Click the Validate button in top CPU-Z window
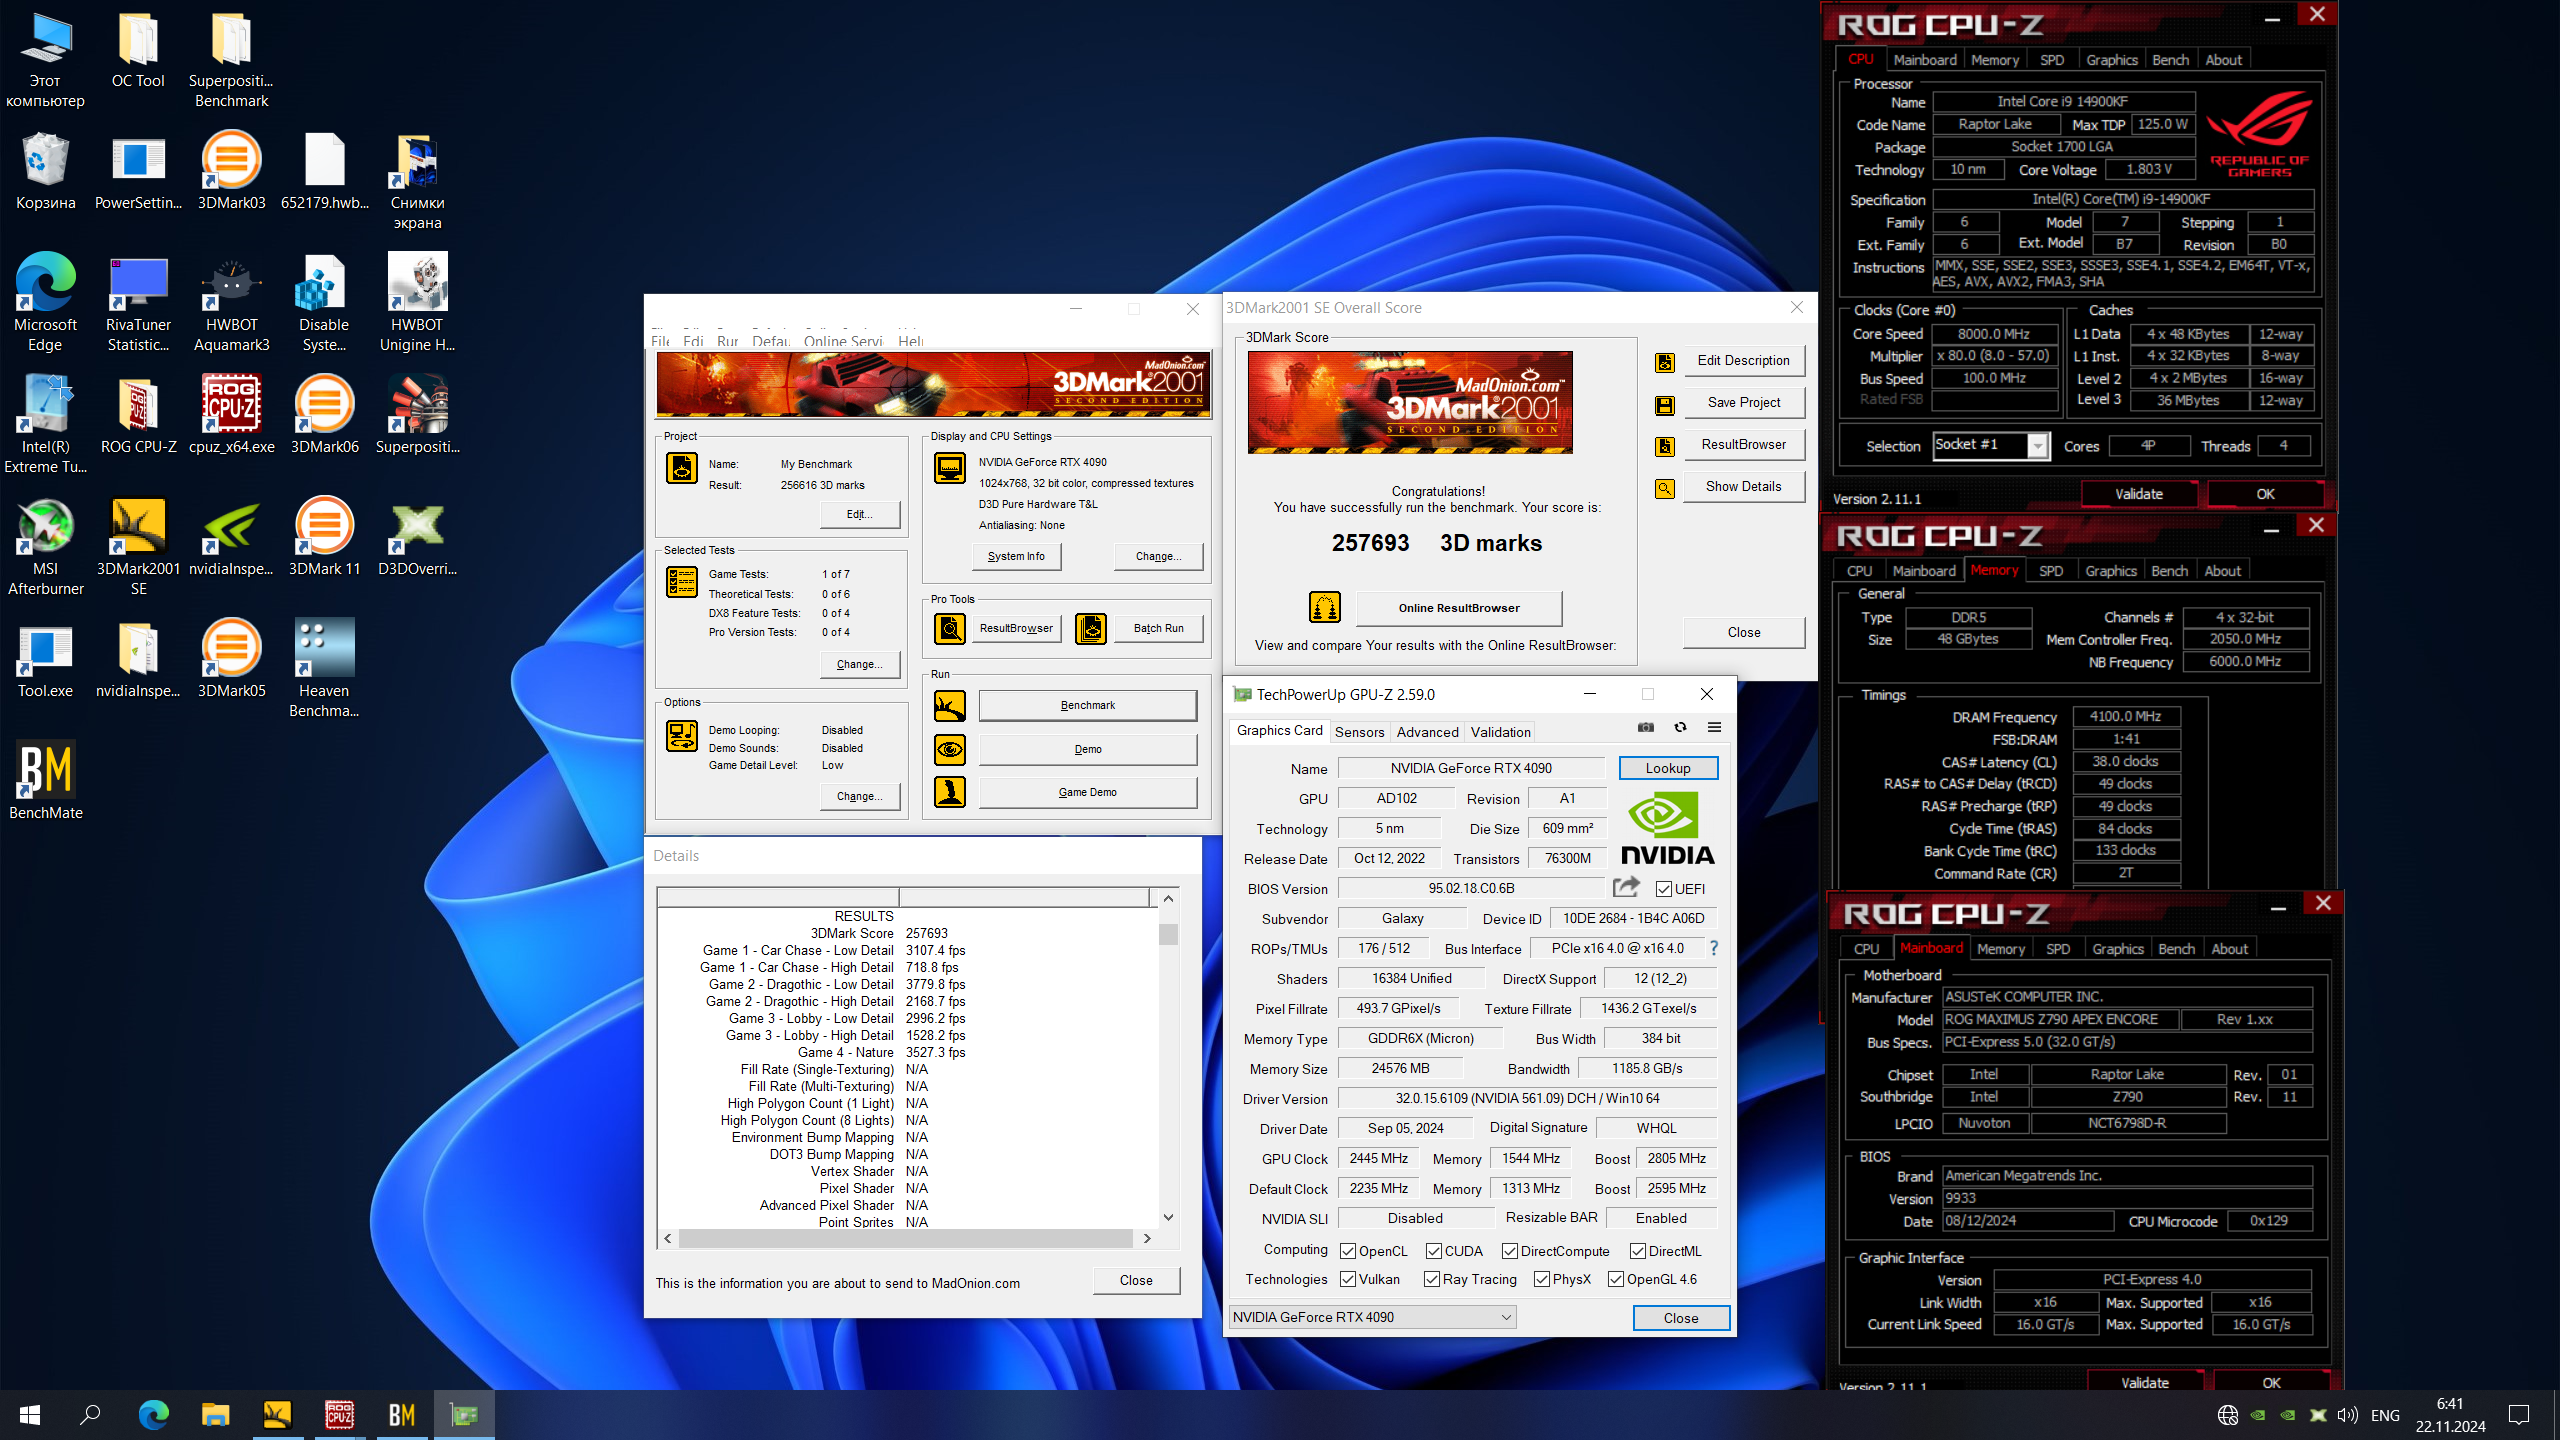 pyautogui.click(x=2139, y=494)
